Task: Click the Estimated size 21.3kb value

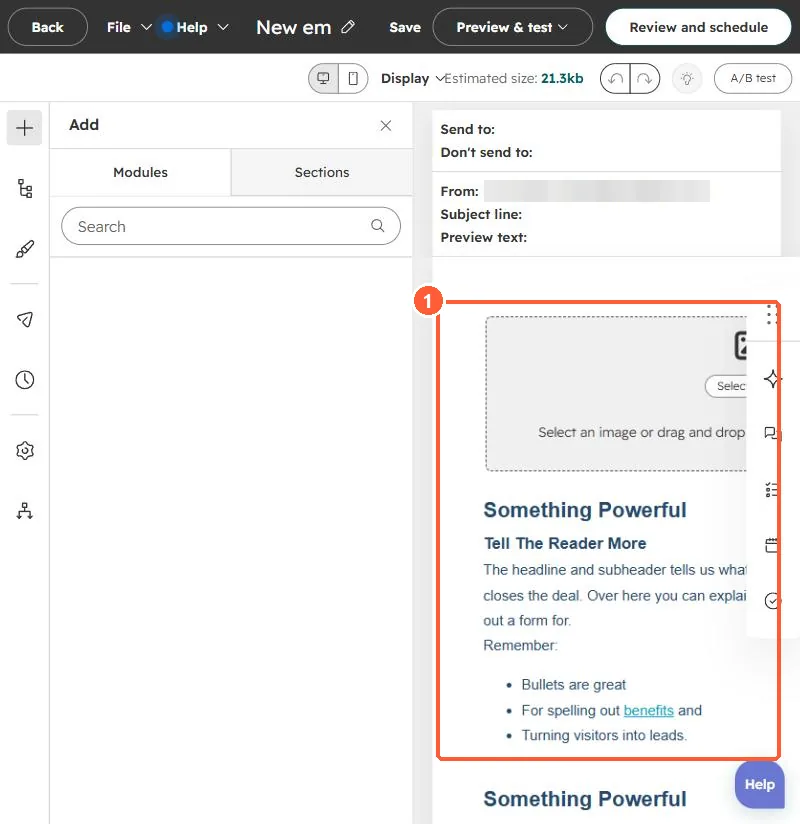Action: (562, 78)
